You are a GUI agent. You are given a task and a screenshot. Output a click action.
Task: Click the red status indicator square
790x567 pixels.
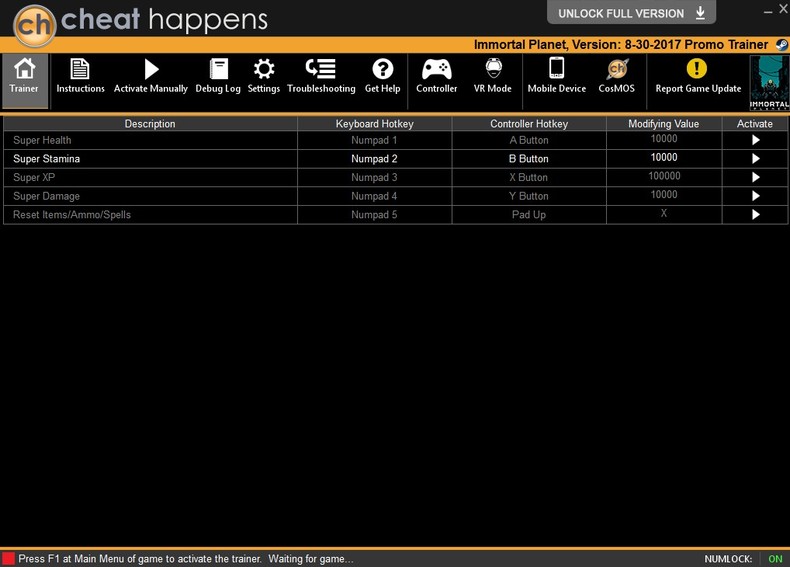pos(9,558)
